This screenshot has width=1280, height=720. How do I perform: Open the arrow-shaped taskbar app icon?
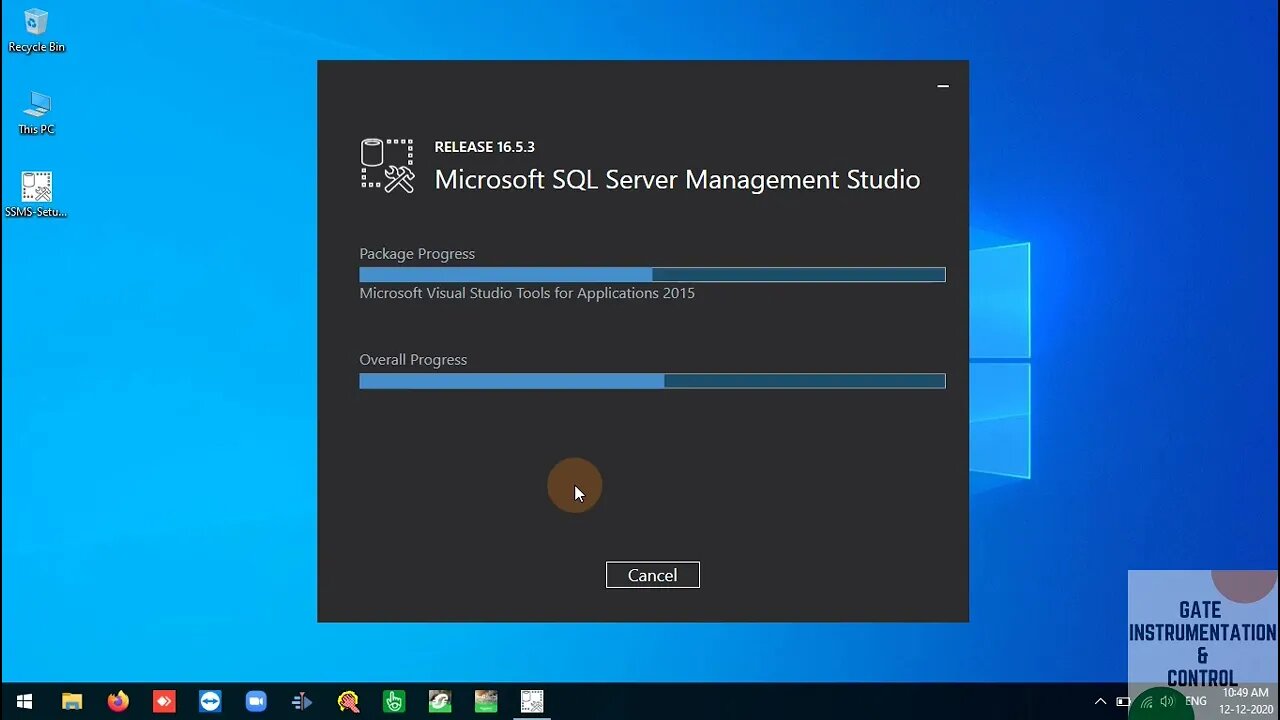(302, 701)
